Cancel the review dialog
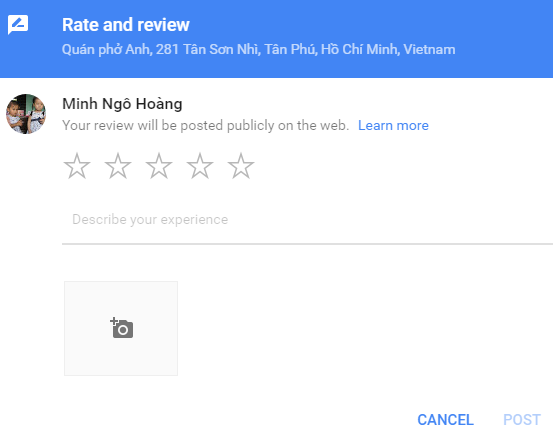This screenshot has width=553, height=436. 445,420
